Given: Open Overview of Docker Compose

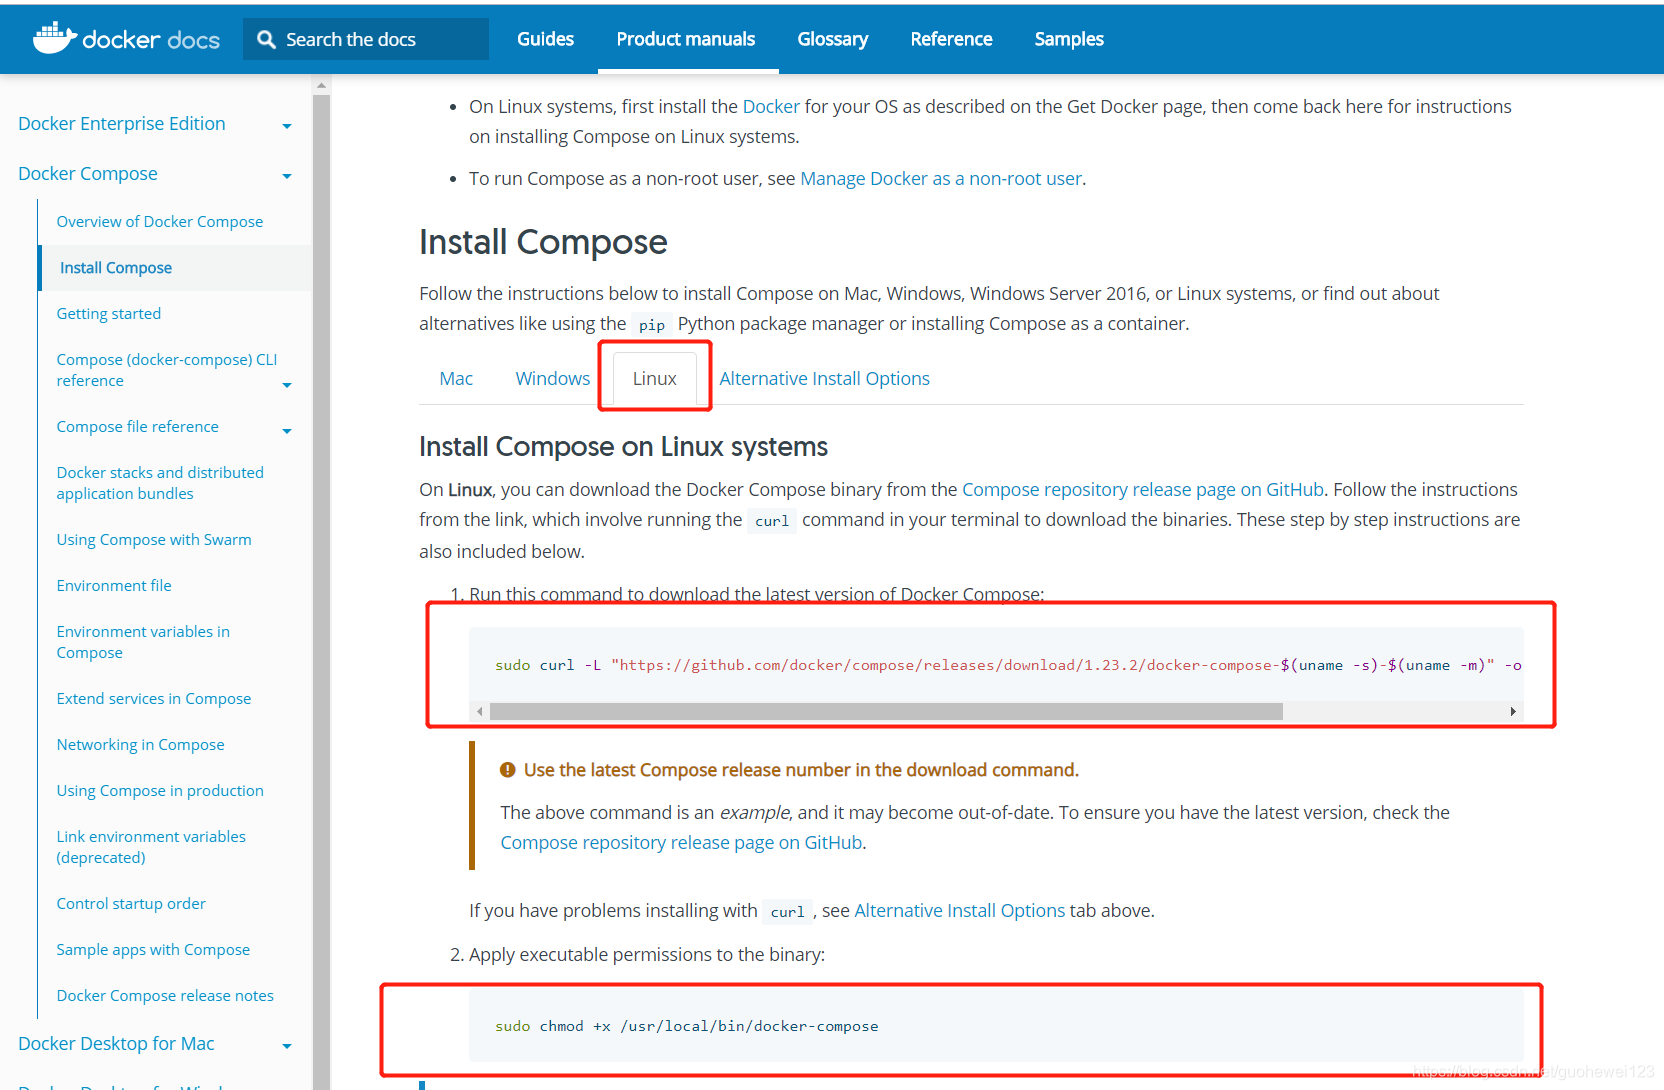Looking at the screenshot, I should pyautogui.click(x=160, y=221).
